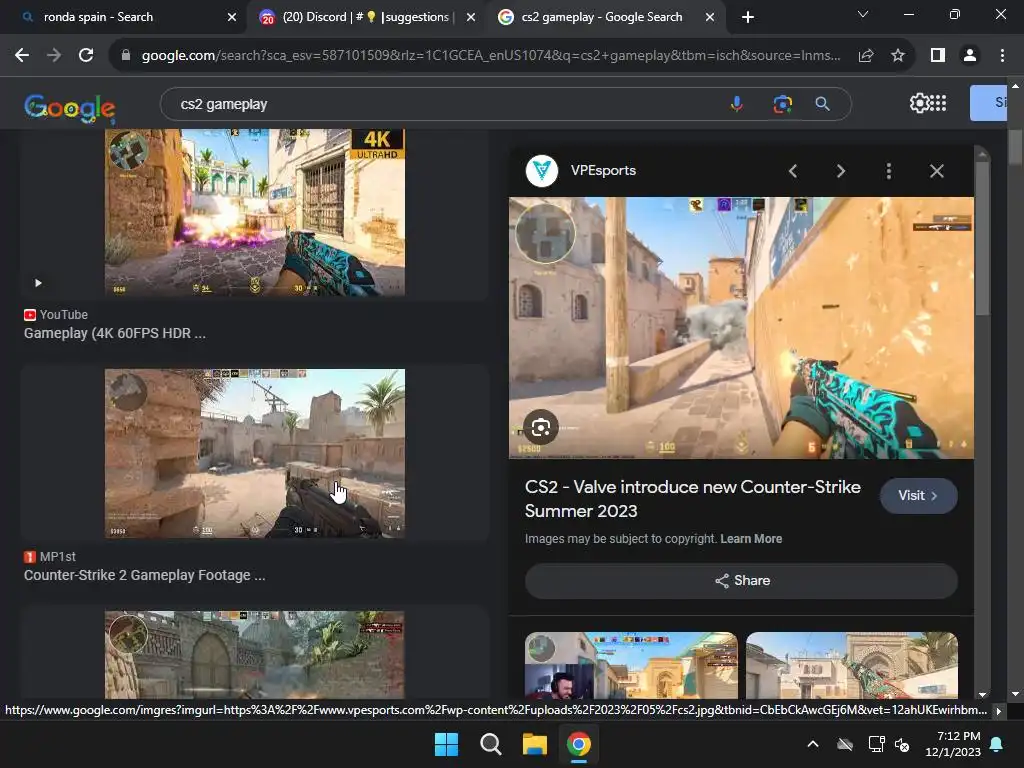Open Windows taskbar search
This screenshot has height=768, width=1024.
490,744
